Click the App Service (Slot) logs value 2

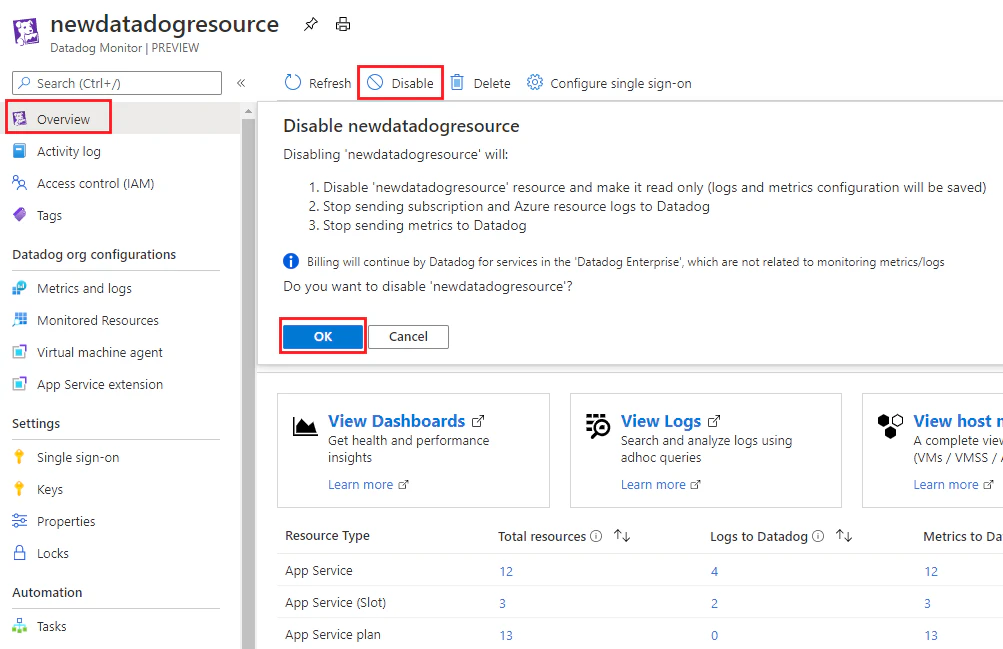715,603
